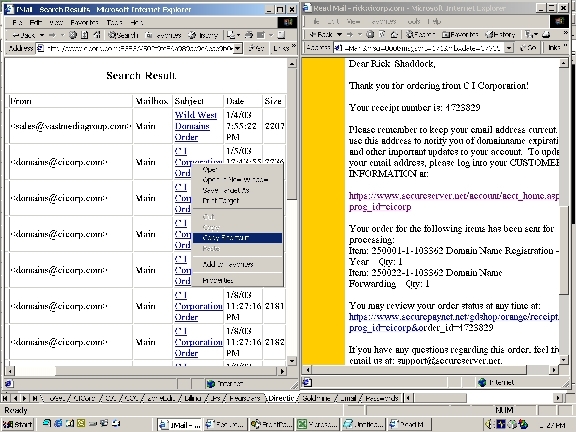576x432 pixels.
Task: Expand address dropdown in IMail search window
Action: (238, 48)
